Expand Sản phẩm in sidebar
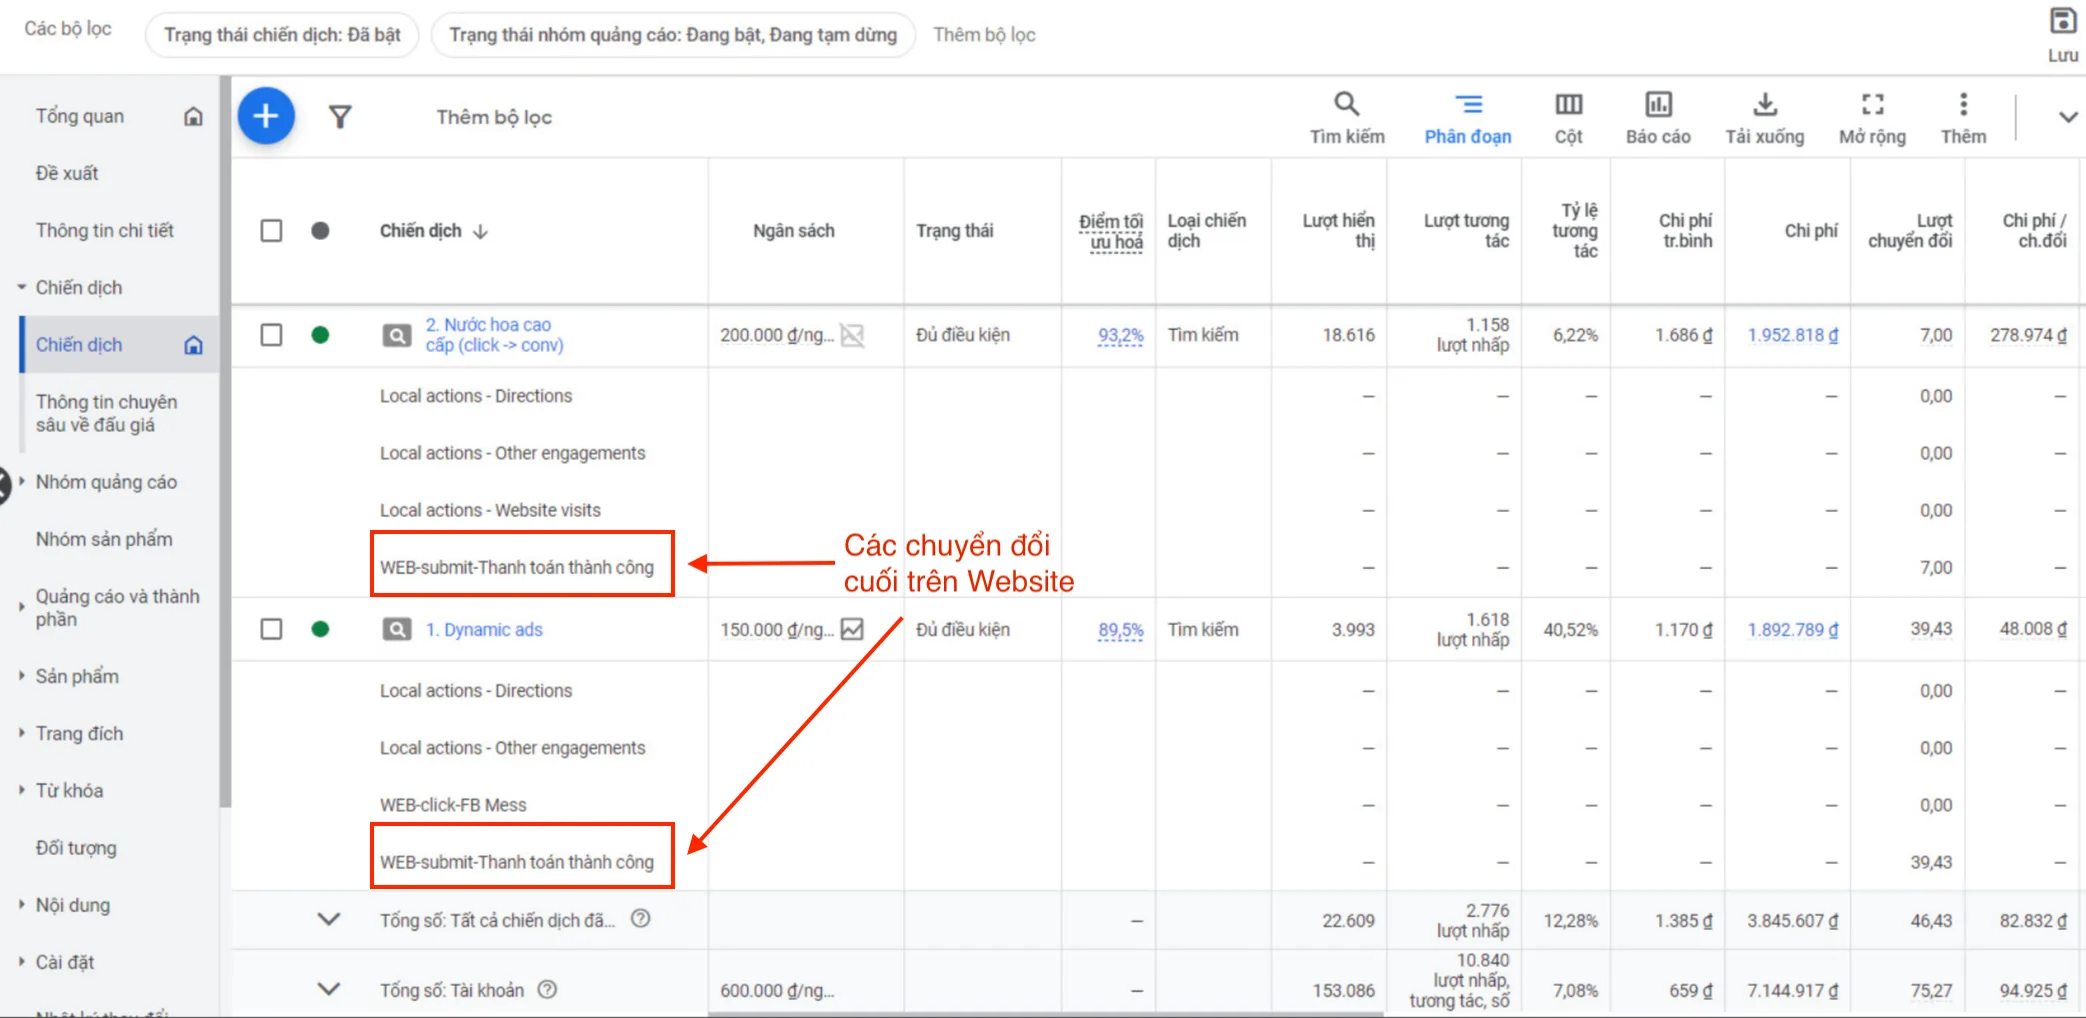 pos(21,675)
